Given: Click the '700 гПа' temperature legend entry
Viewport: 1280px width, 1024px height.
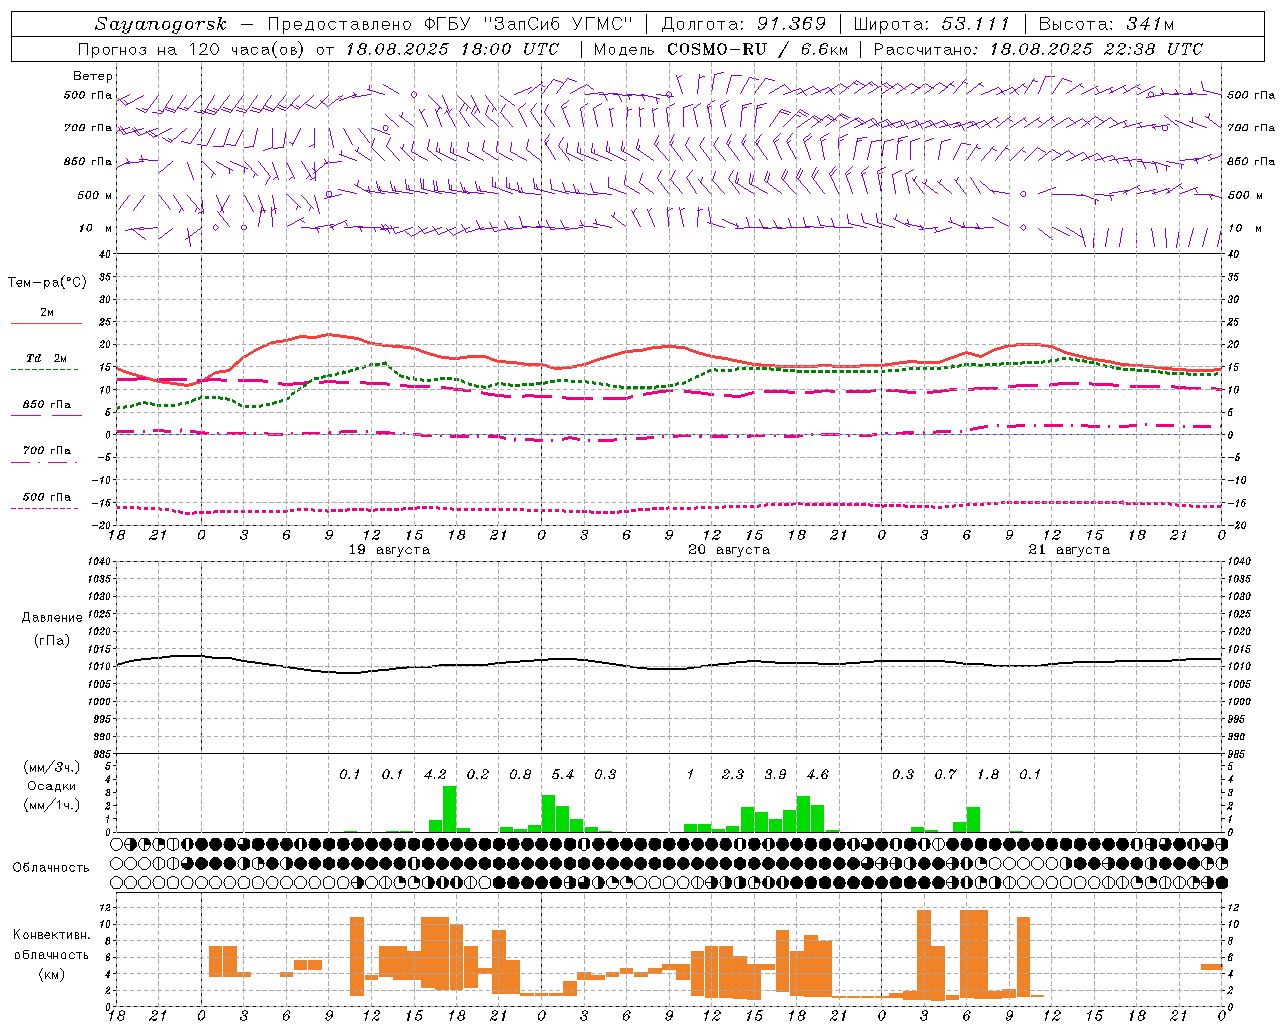Looking at the screenshot, I should (46, 451).
